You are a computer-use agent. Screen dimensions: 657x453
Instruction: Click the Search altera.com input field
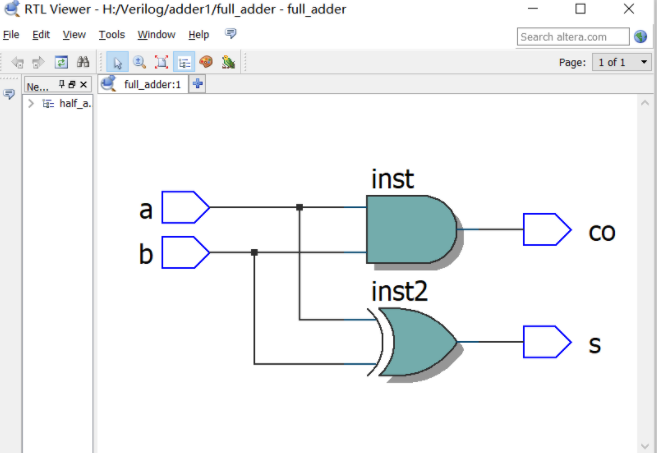(573, 37)
